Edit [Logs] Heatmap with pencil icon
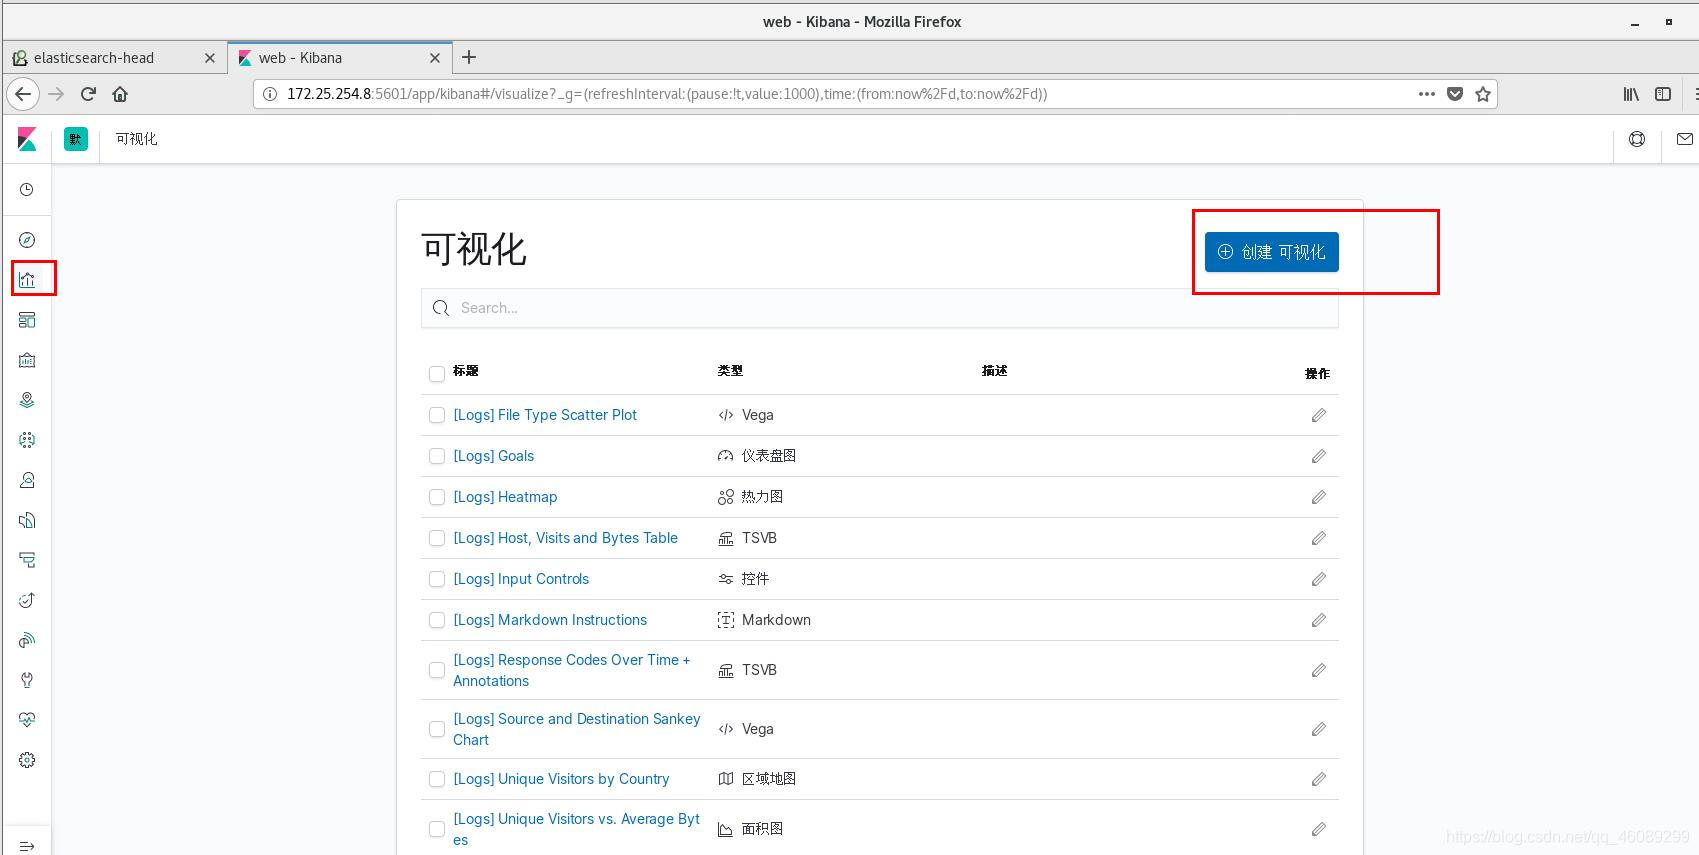Viewport: 1699px width, 855px height. pos(1319,497)
